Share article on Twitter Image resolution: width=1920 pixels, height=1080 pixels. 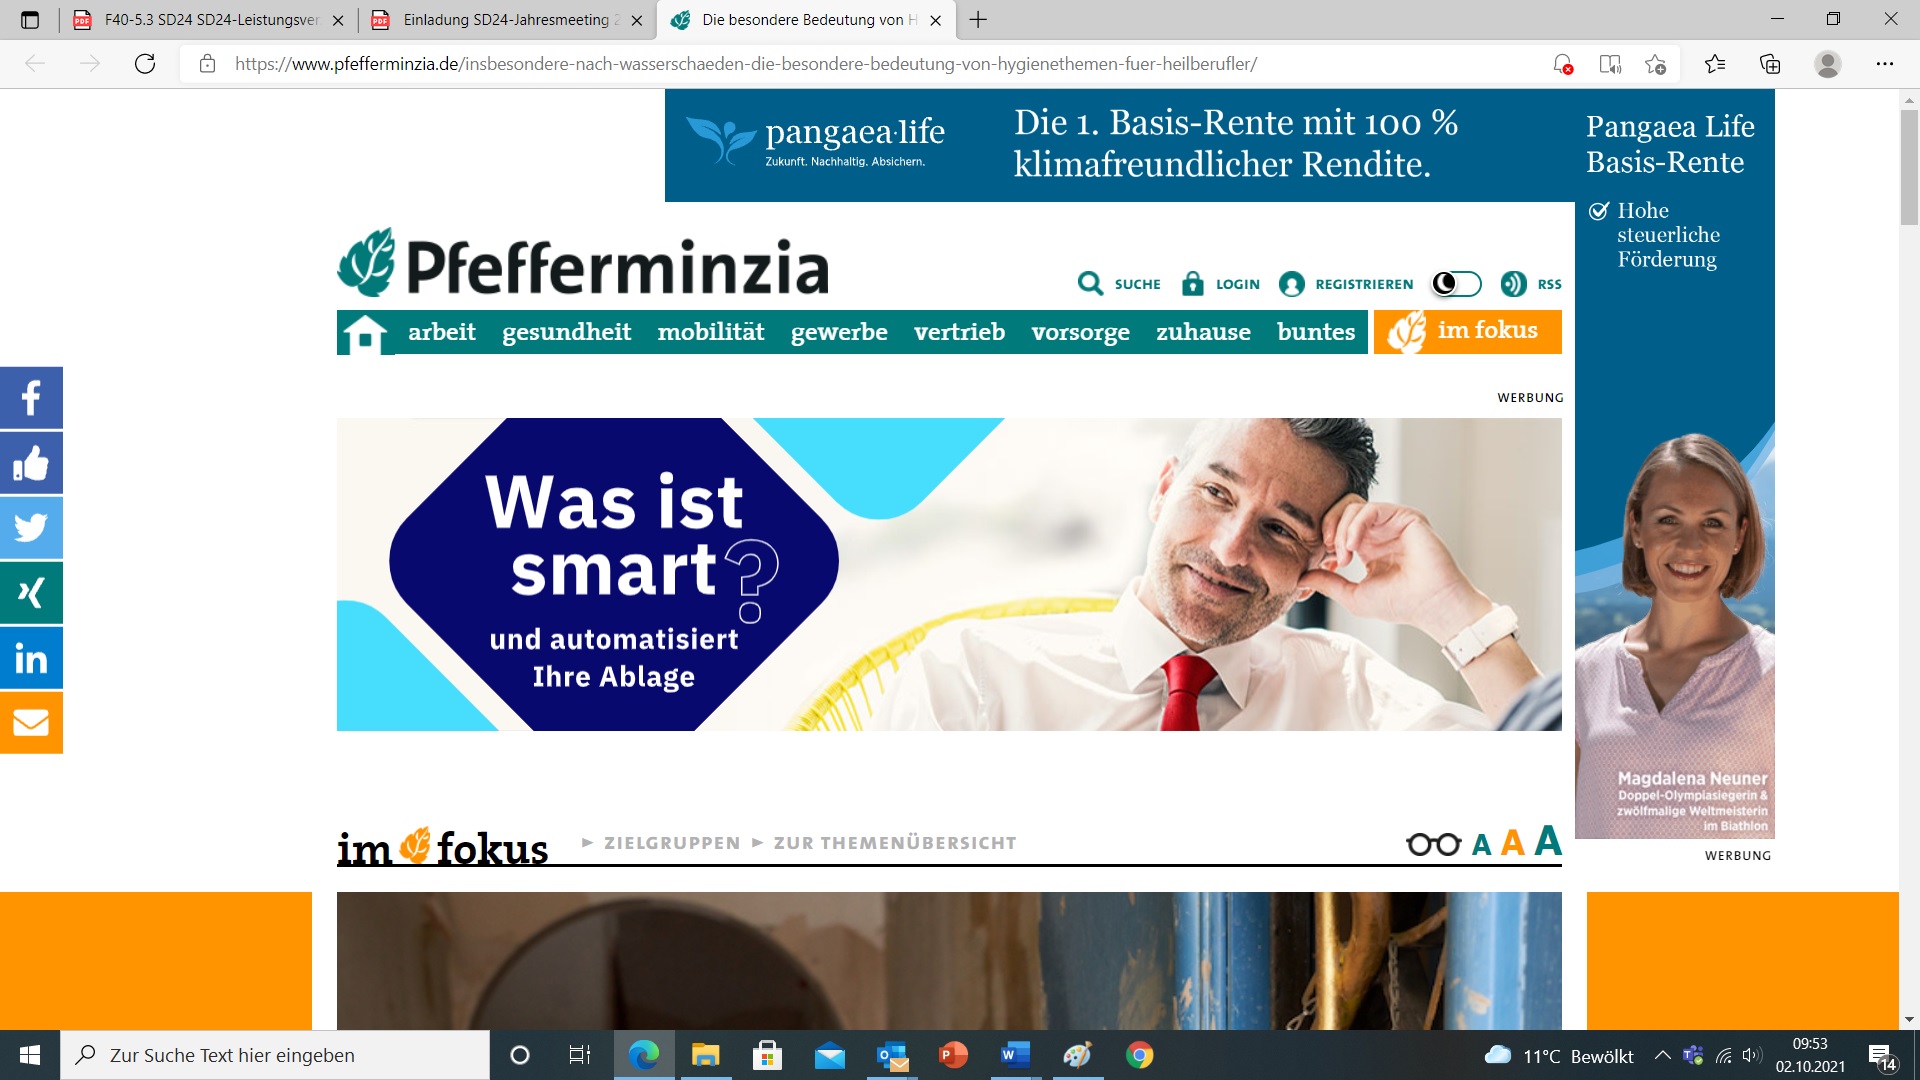click(31, 528)
